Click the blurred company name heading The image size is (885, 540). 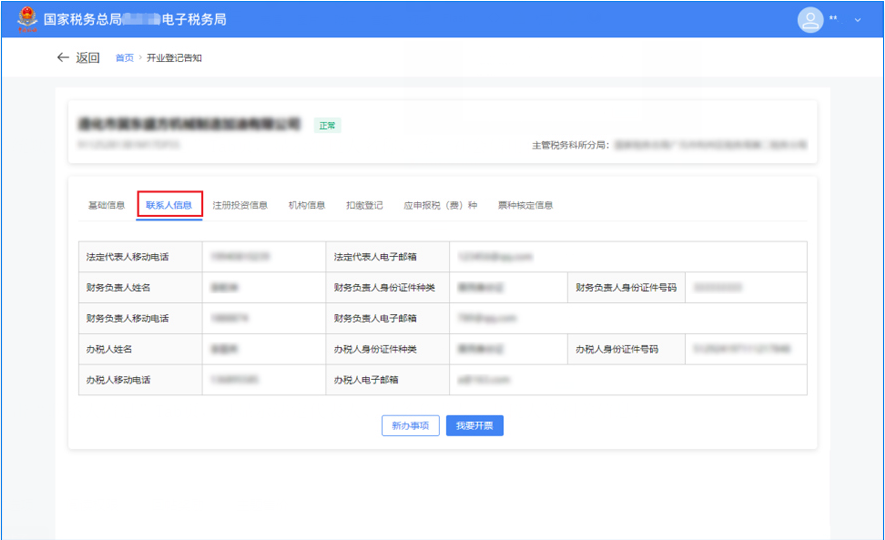click(188, 123)
